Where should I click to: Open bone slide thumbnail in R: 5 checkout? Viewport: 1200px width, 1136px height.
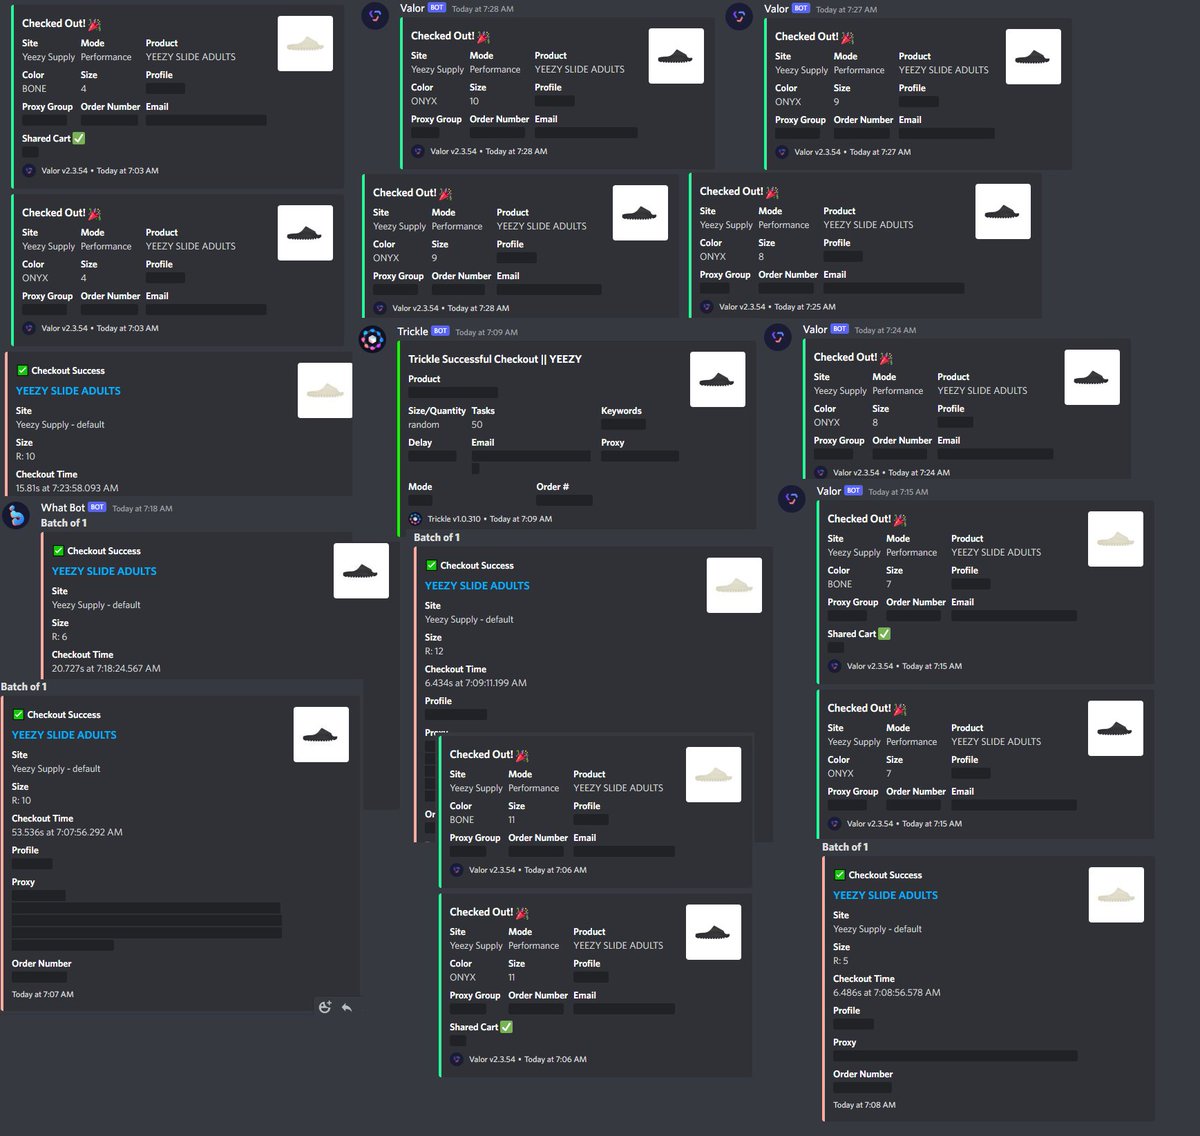click(x=1115, y=895)
